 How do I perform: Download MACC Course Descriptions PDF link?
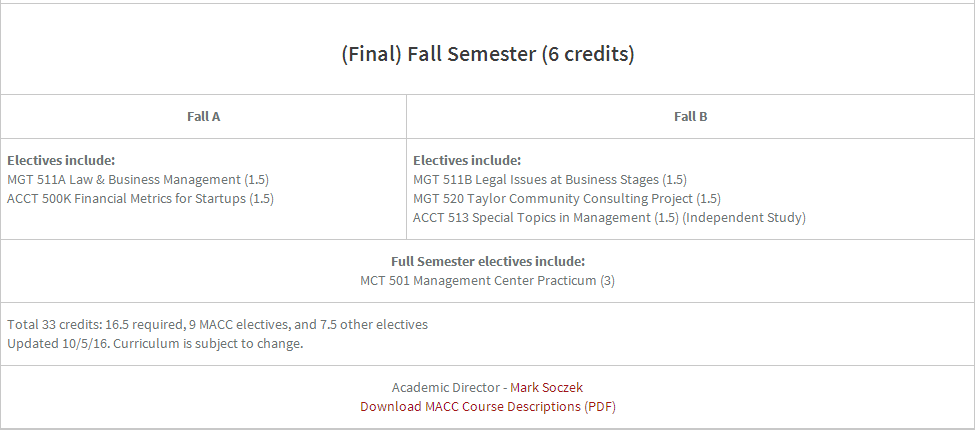point(488,406)
